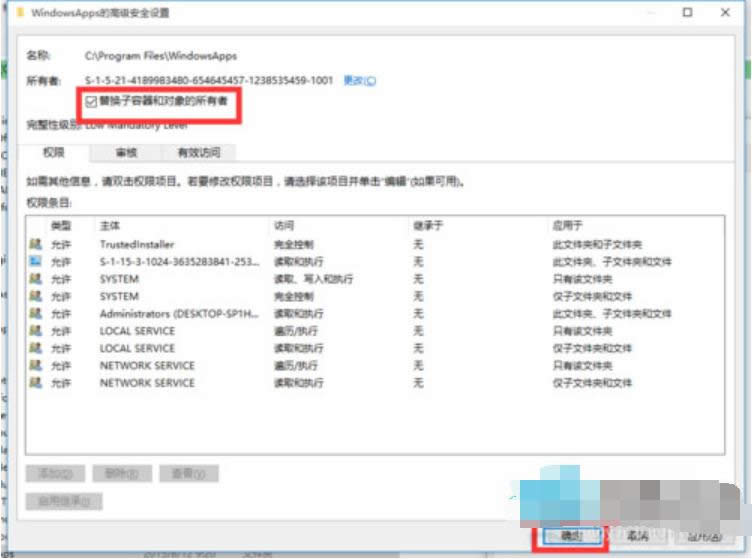Click the icon of LOCAL SERVICE 遍历/执行 row
Screen dimensions: 752x559
35,330
